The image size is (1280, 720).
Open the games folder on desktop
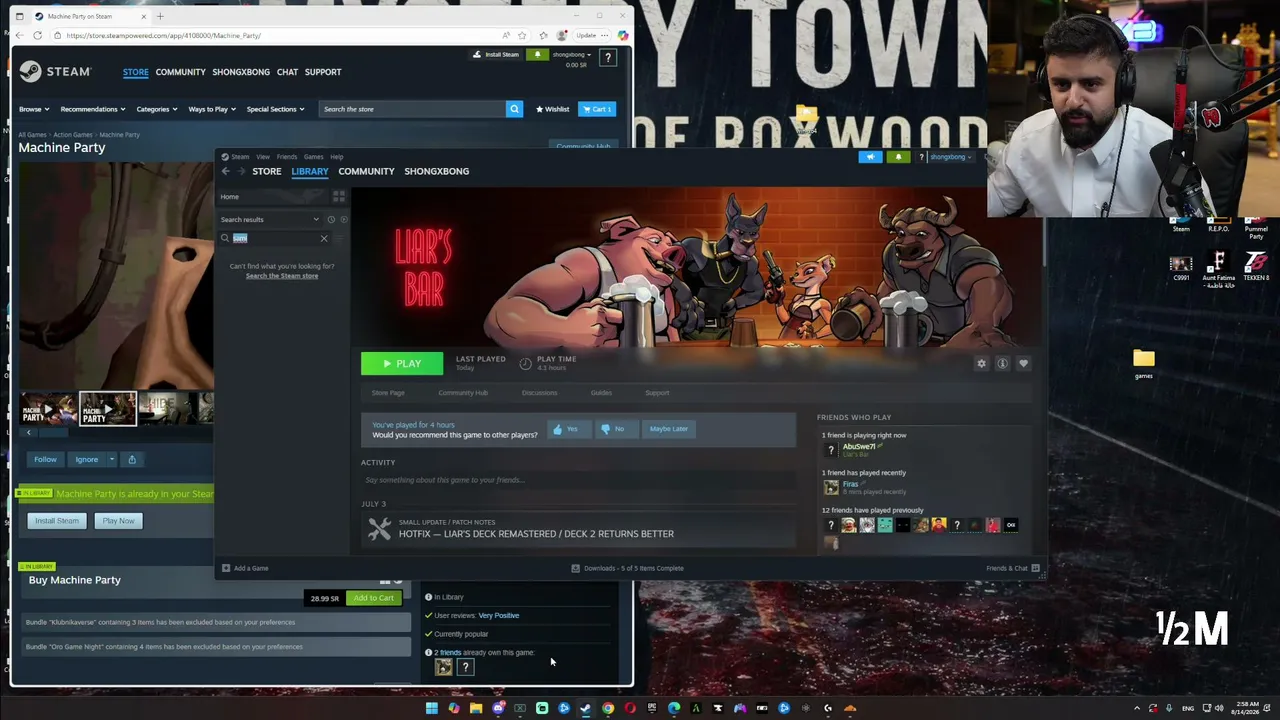[x=1144, y=363]
